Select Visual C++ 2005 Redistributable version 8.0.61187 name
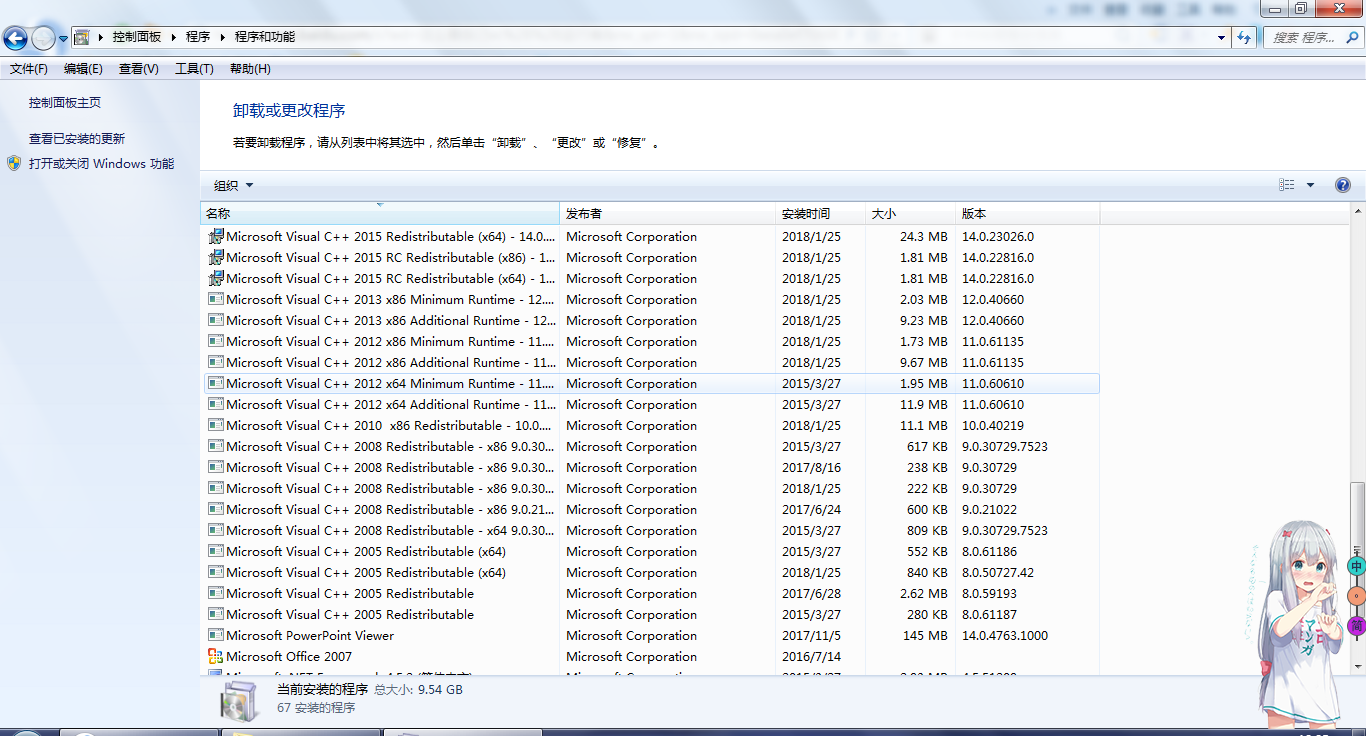Image resolution: width=1366 pixels, height=736 pixels. coord(350,615)
